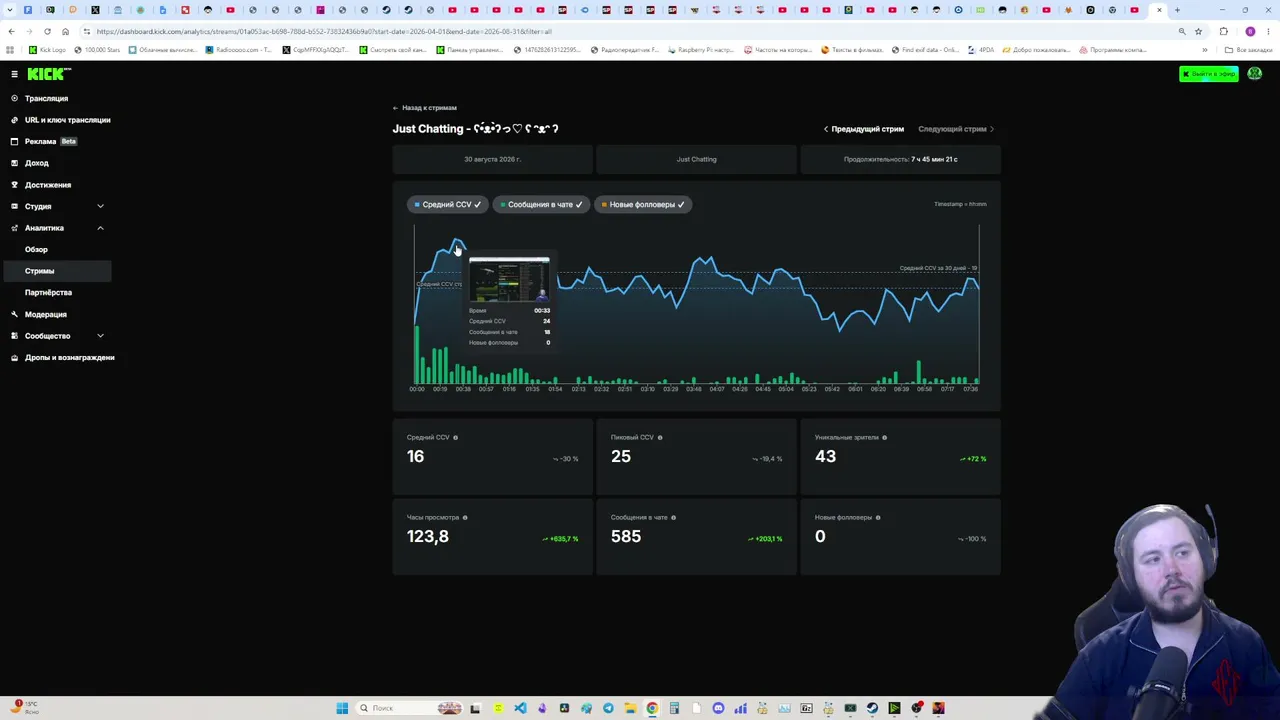The width and height of the screenshot is (1280, 720).
Task: Open Telegram from the taskbar
Action: click(608, 708)
